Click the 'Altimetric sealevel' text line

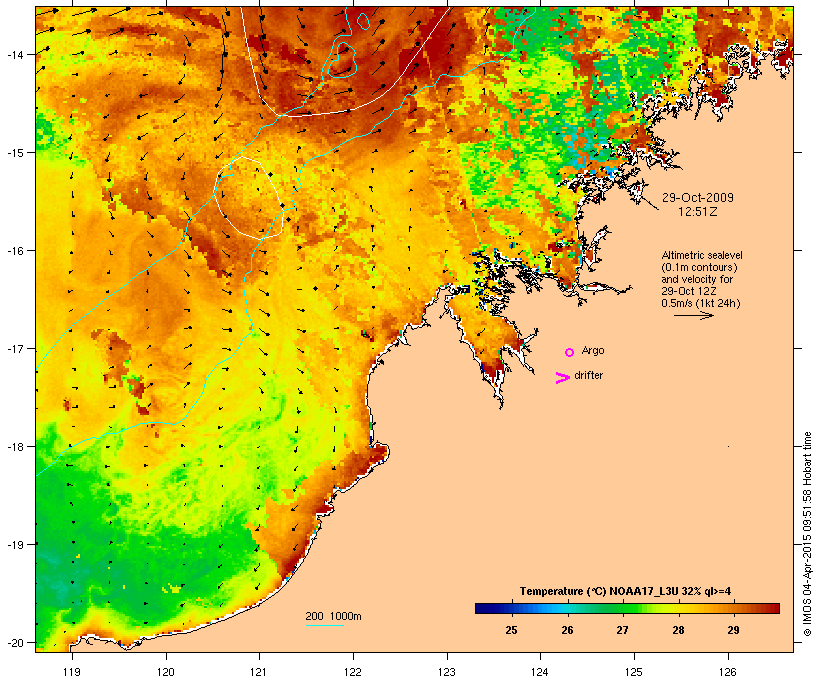[702, 255]
